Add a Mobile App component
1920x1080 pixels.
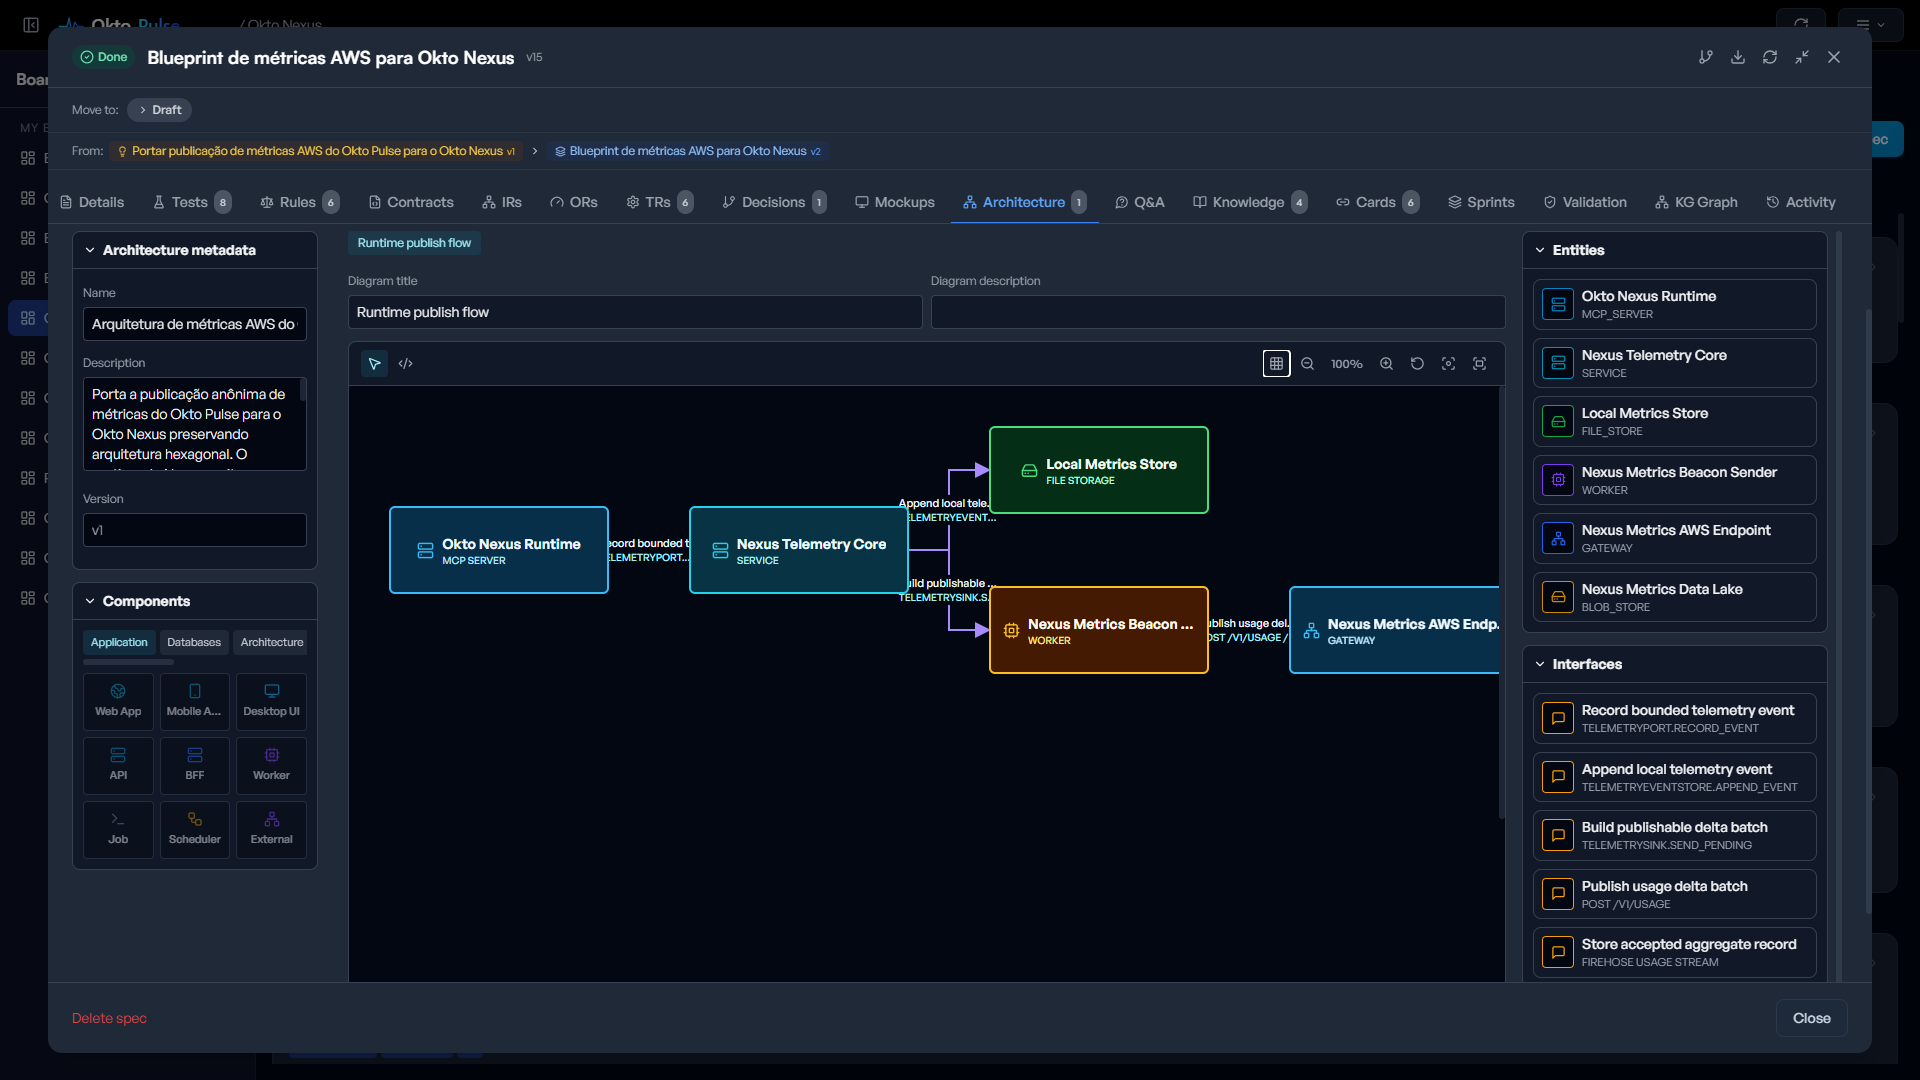coord(194,701)
